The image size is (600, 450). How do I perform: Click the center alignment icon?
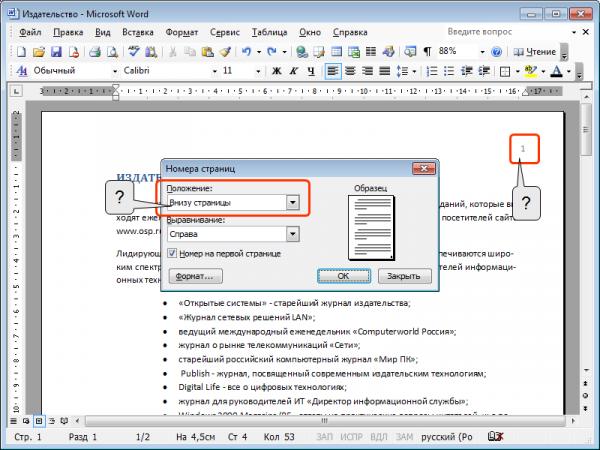350,71
